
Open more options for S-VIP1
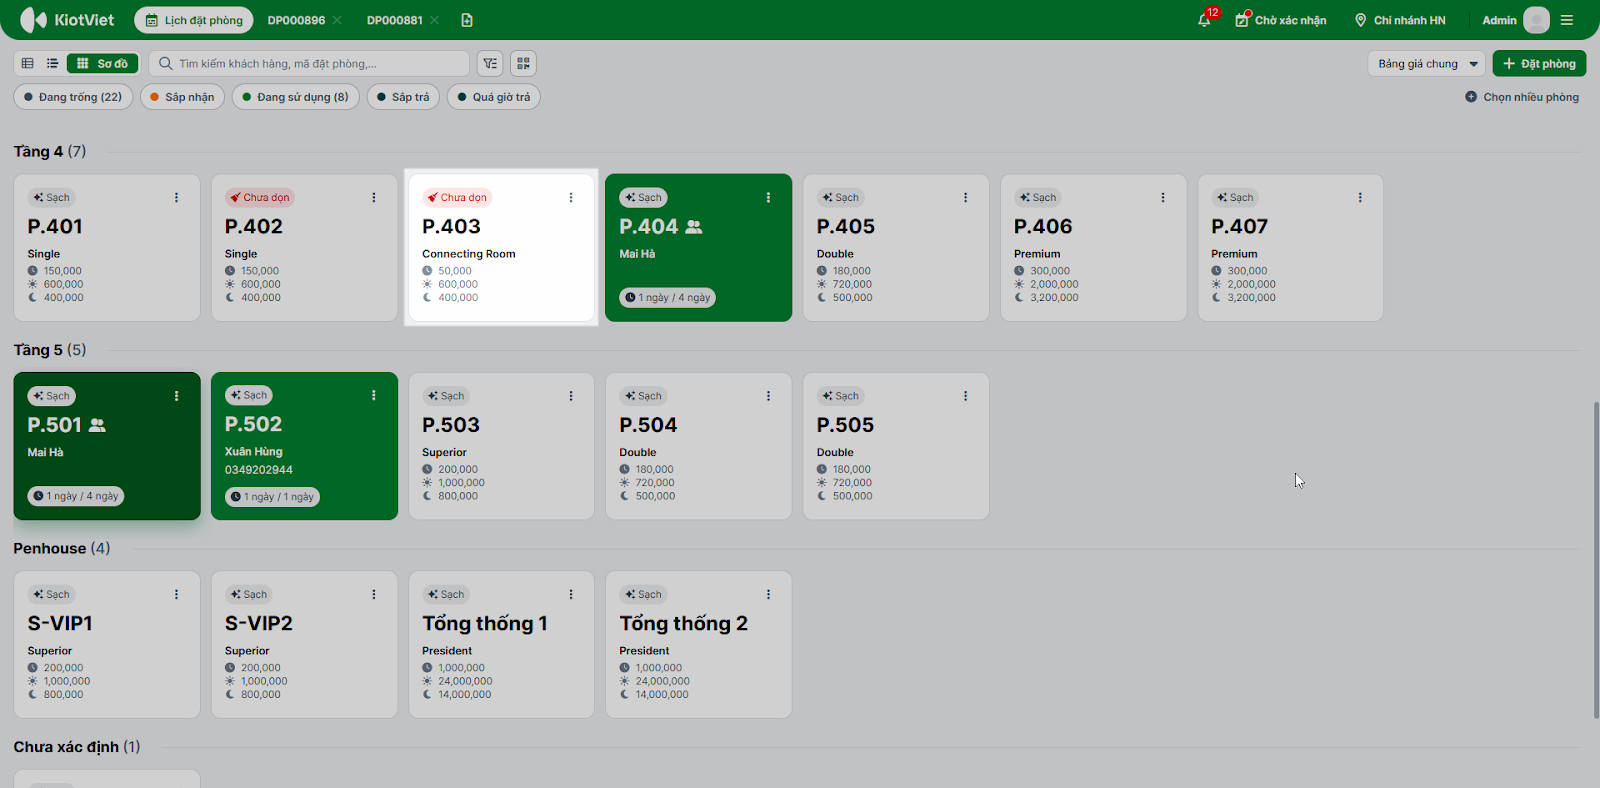pyautogui.click(x=177, y=594)
